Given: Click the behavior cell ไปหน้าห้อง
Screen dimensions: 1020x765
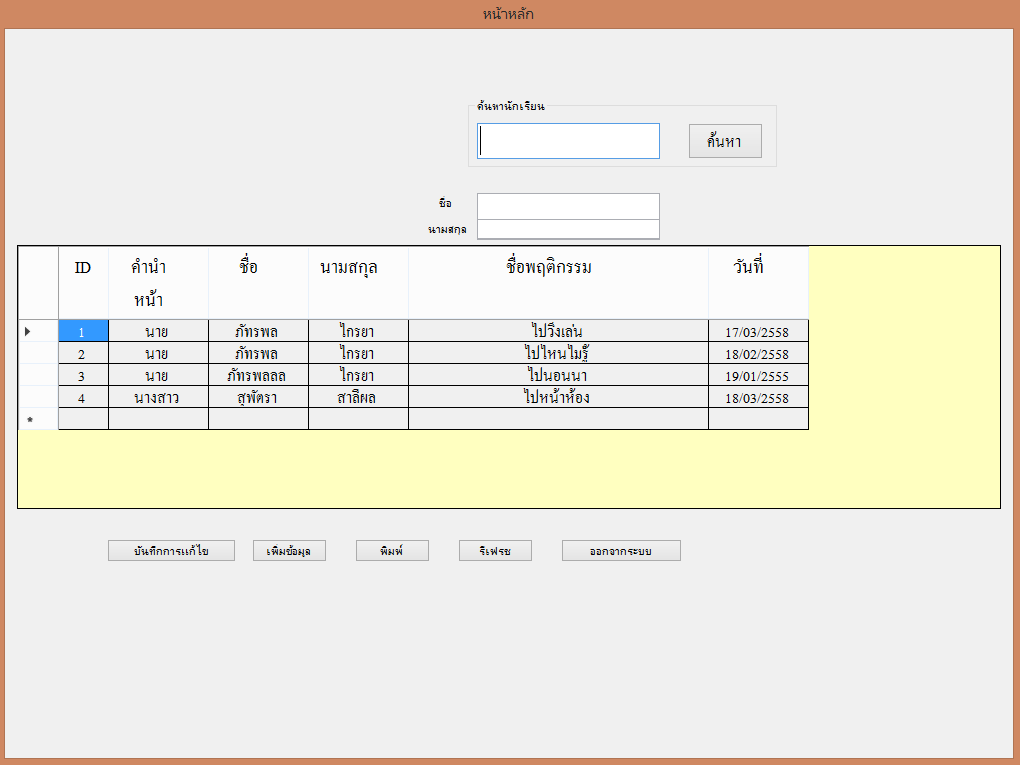Looking at the screenshot, I should (558, 397).
